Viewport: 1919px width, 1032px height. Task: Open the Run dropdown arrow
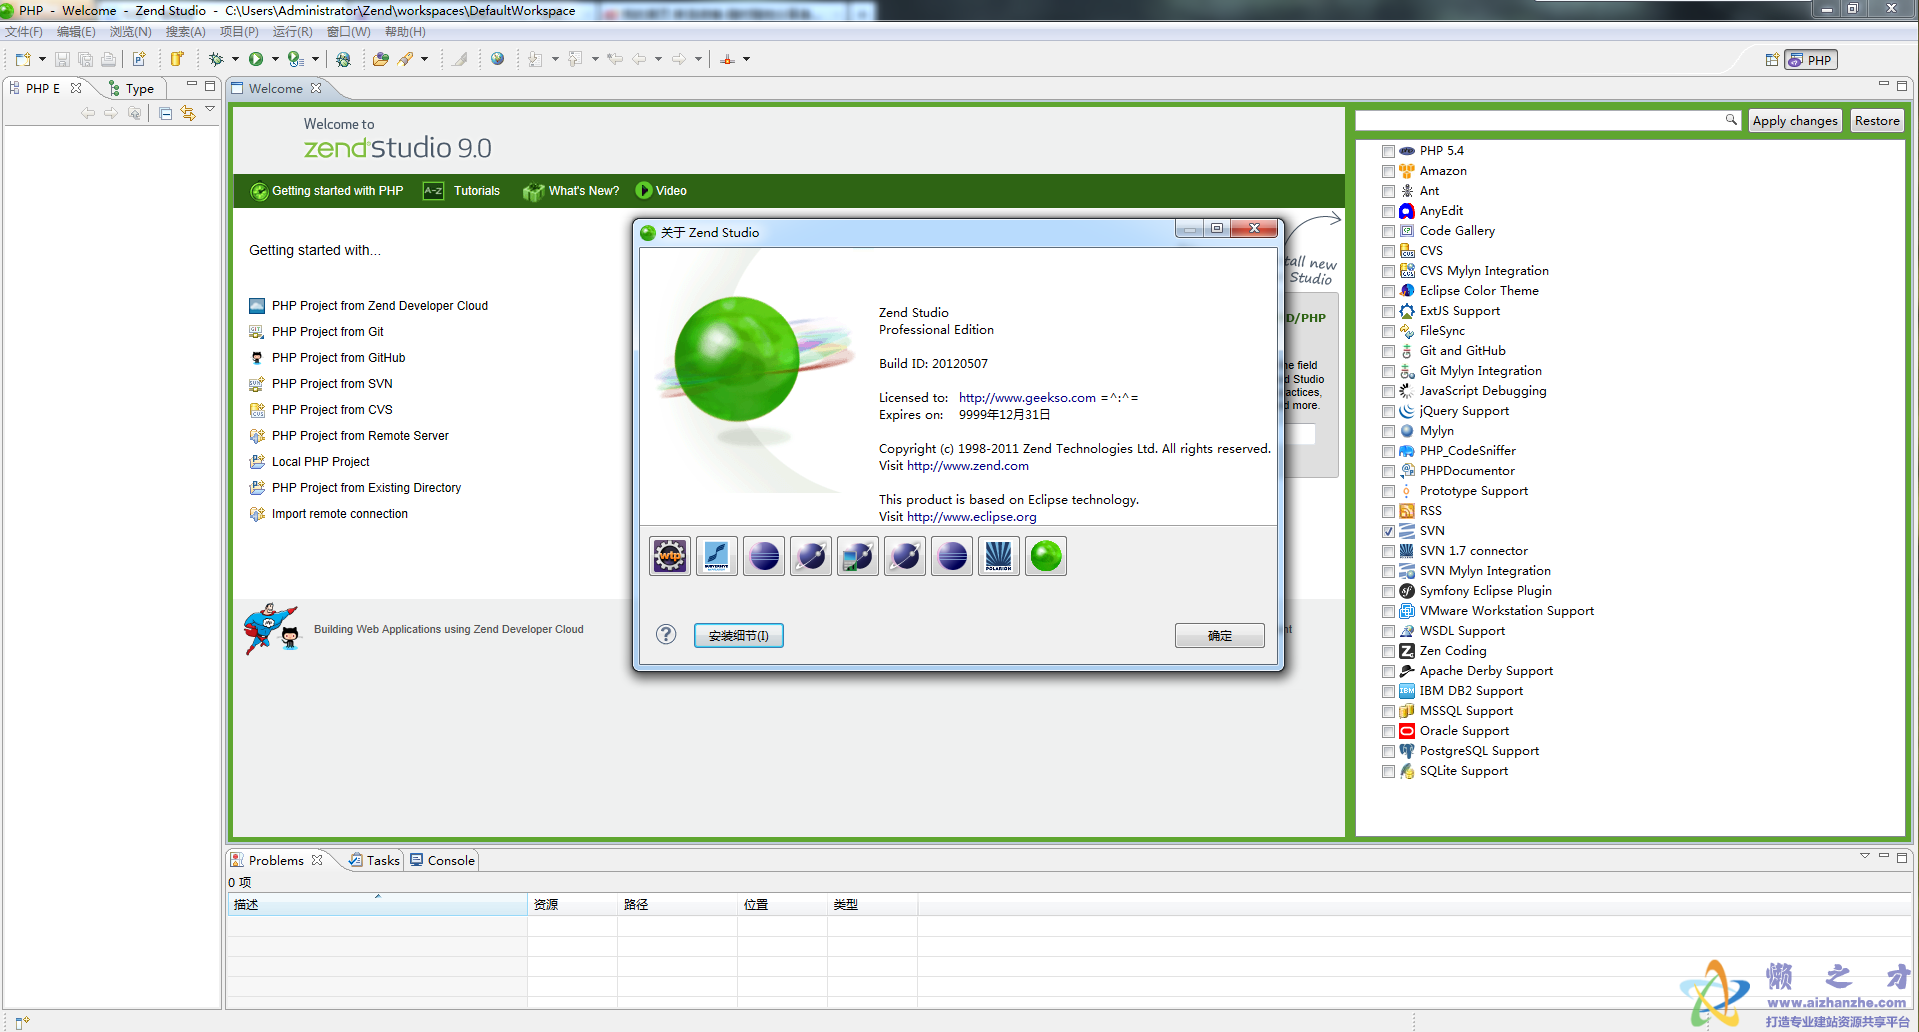(275, 60)
